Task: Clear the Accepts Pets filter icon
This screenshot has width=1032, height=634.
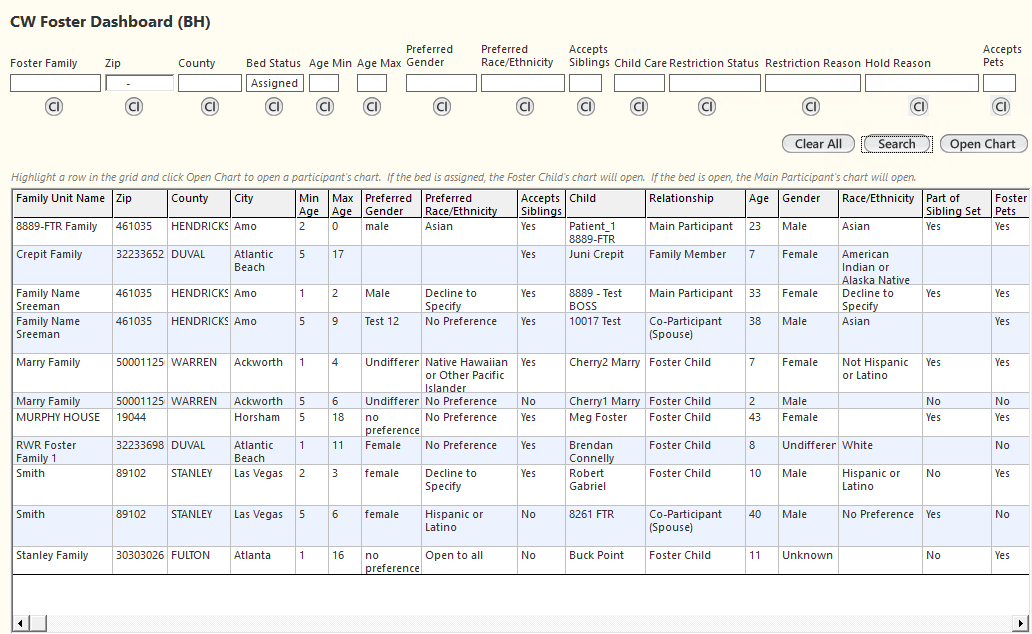Action: (x=1000, y=107)
